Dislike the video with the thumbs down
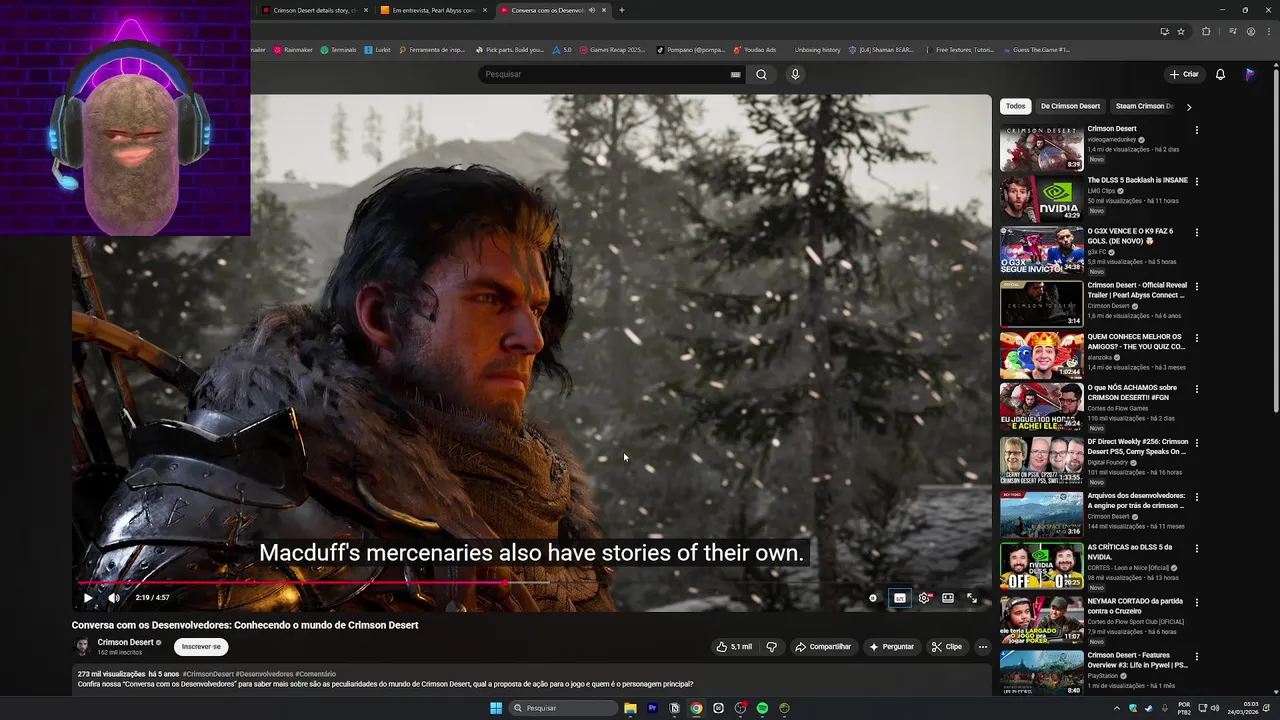The height and width of the screenshot is (720, 1280). pos(771,647)
